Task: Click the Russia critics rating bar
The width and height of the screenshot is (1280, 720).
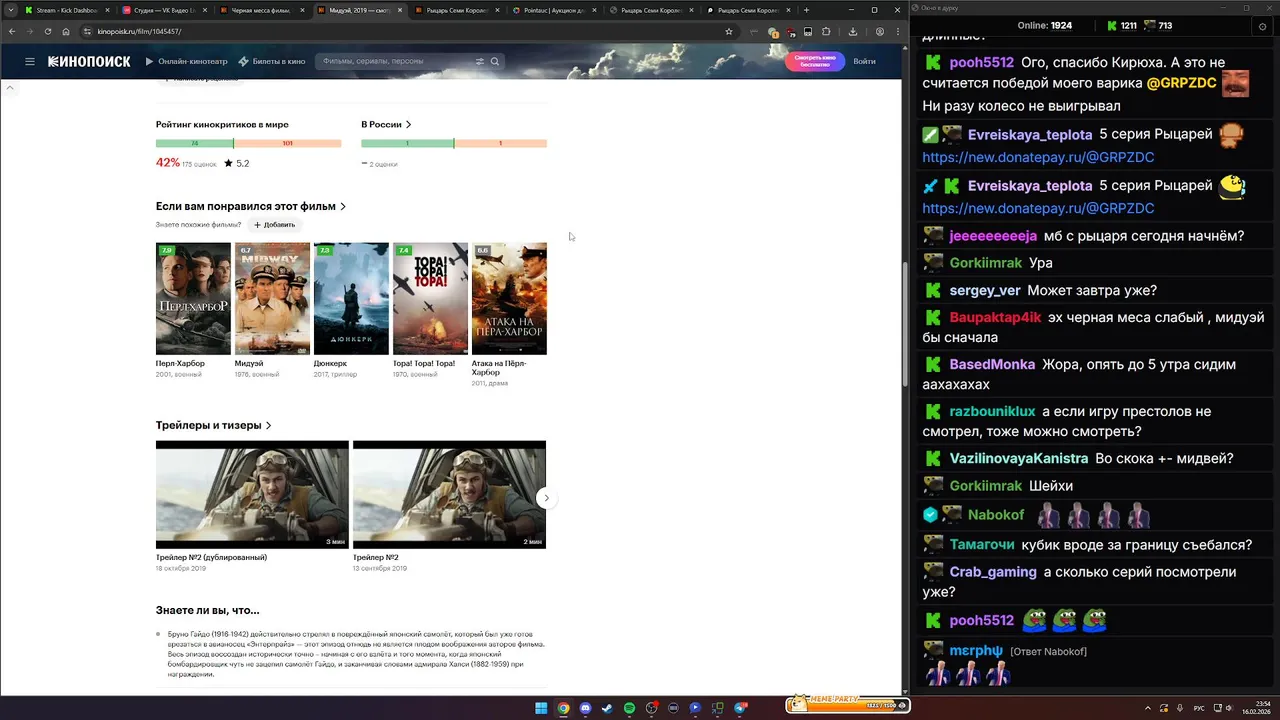Action: [454, 143]
